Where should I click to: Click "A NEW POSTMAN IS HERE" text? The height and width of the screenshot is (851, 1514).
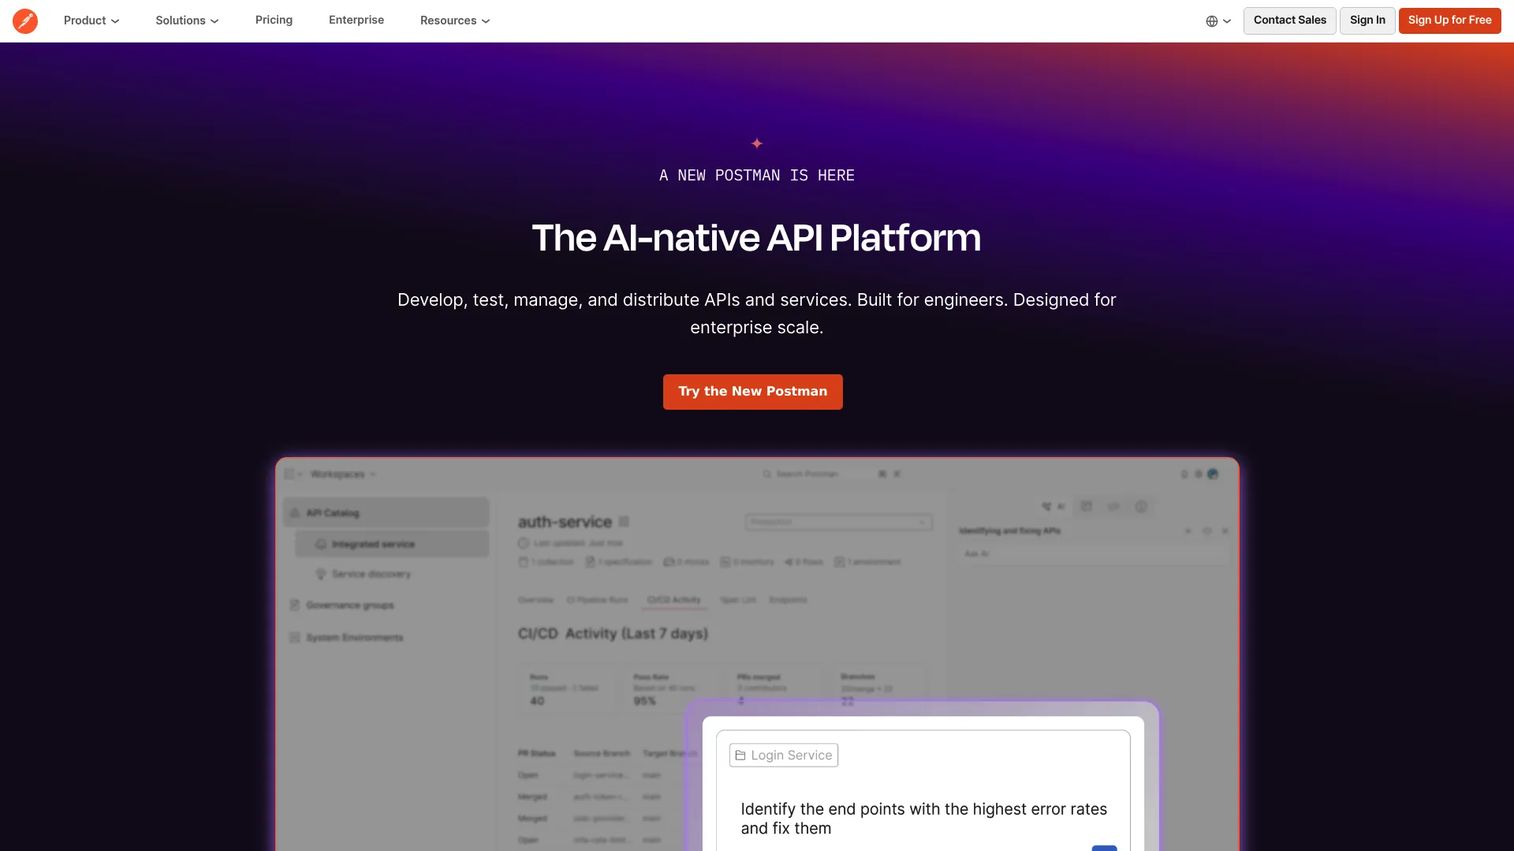coord(757,175)
